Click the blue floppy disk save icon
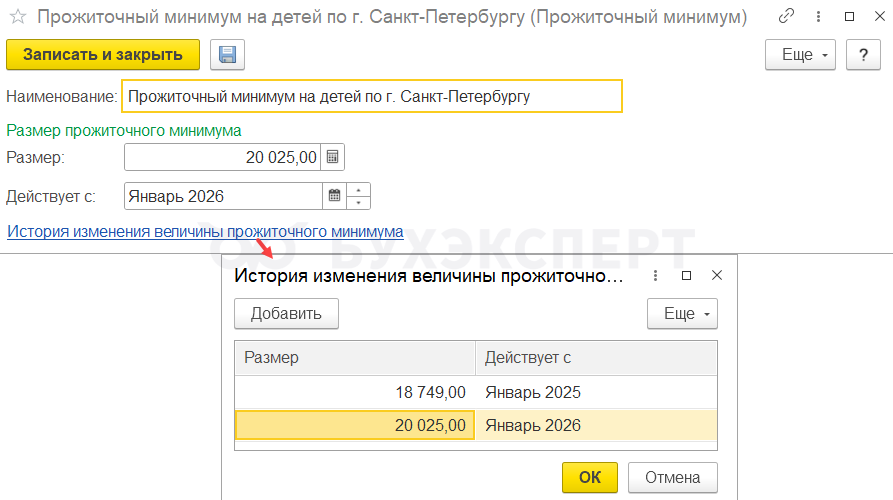Image resolution: width=893 pixels, height=500 pixels. 227,55
